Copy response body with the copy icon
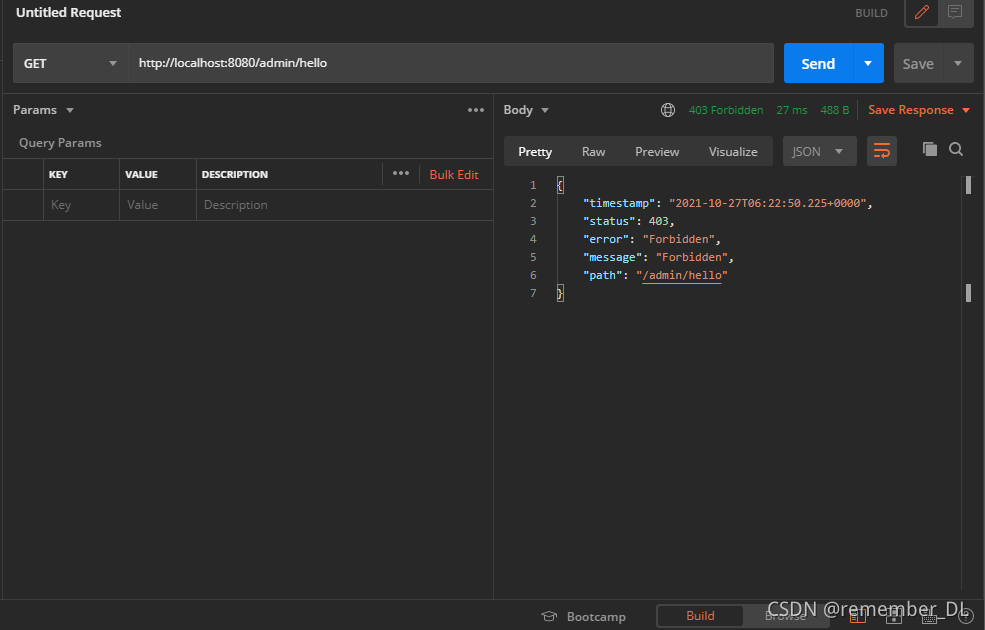 click(930, 149)
